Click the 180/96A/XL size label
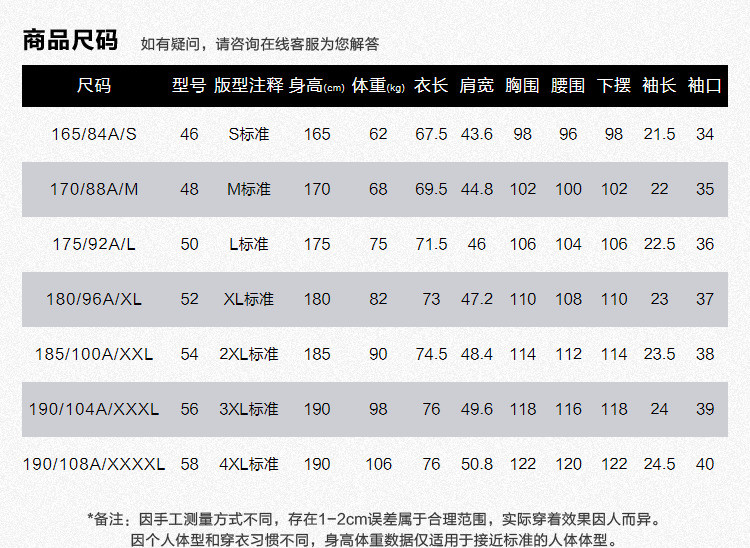The width and height of the screenshot is (750, 548). click(x=95, y=299)
